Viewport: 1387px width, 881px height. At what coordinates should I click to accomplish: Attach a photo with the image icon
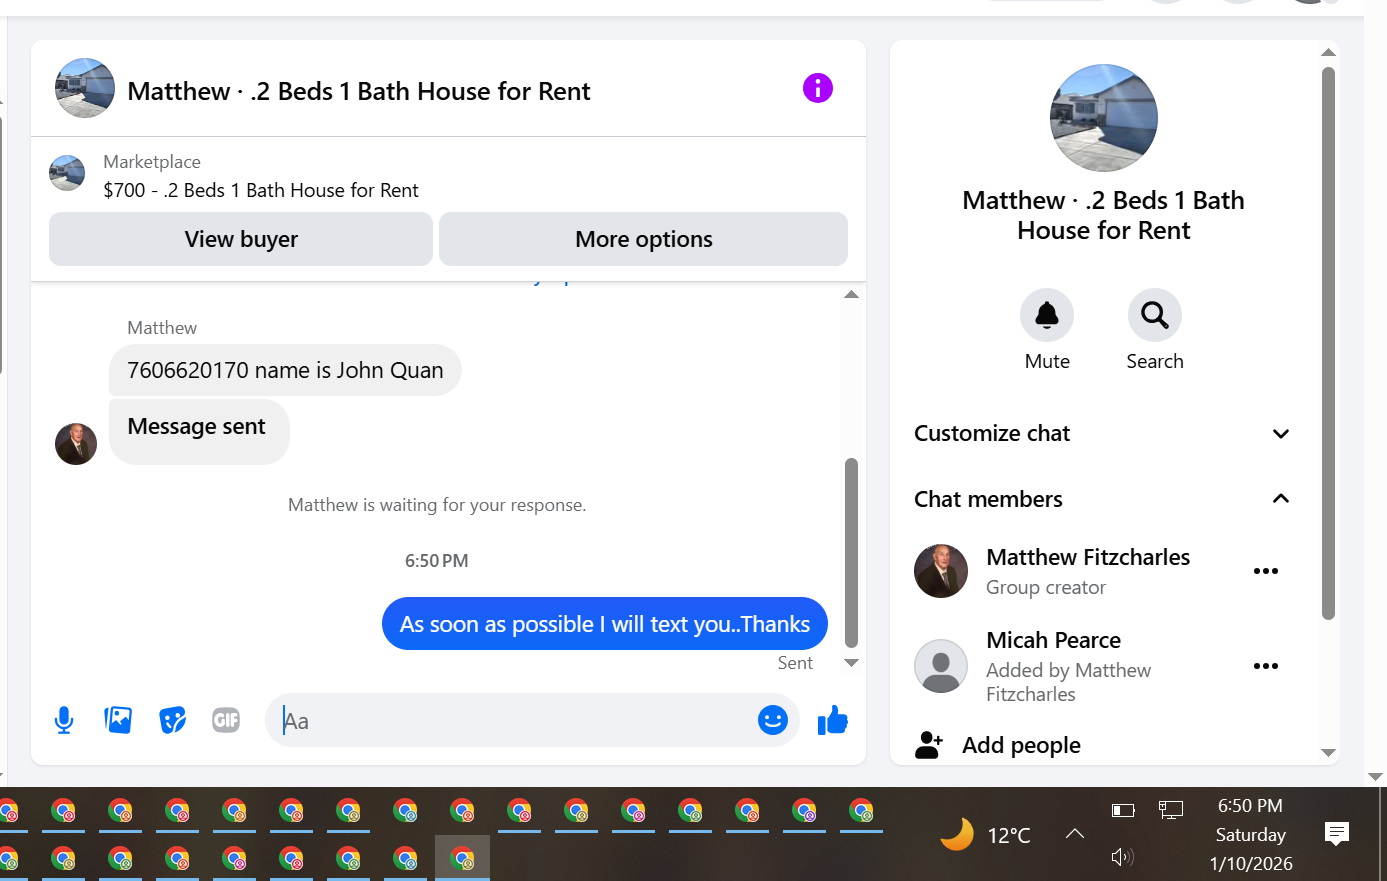[118, 720]
